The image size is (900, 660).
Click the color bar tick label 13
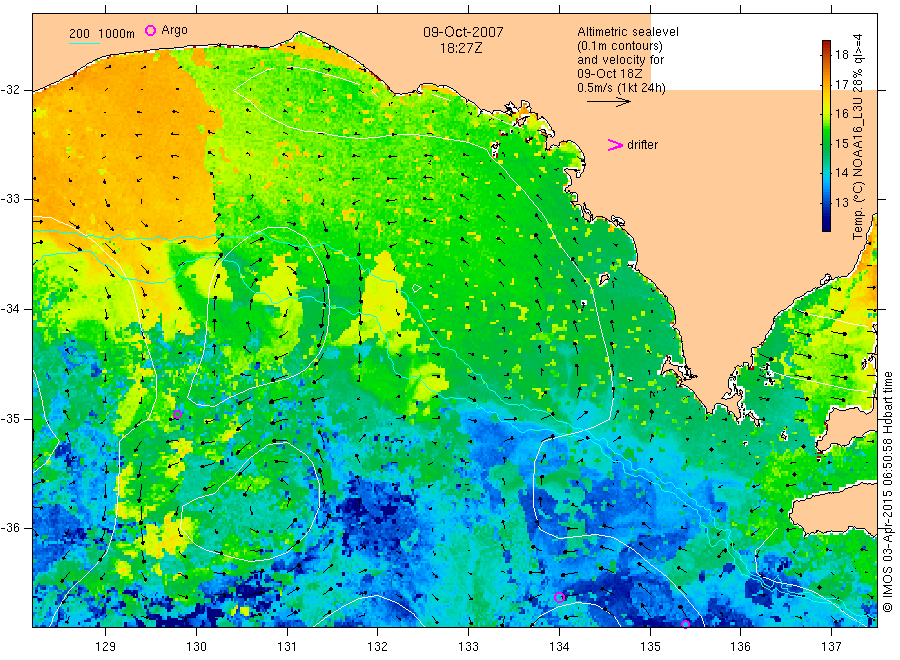click(841, 202)
